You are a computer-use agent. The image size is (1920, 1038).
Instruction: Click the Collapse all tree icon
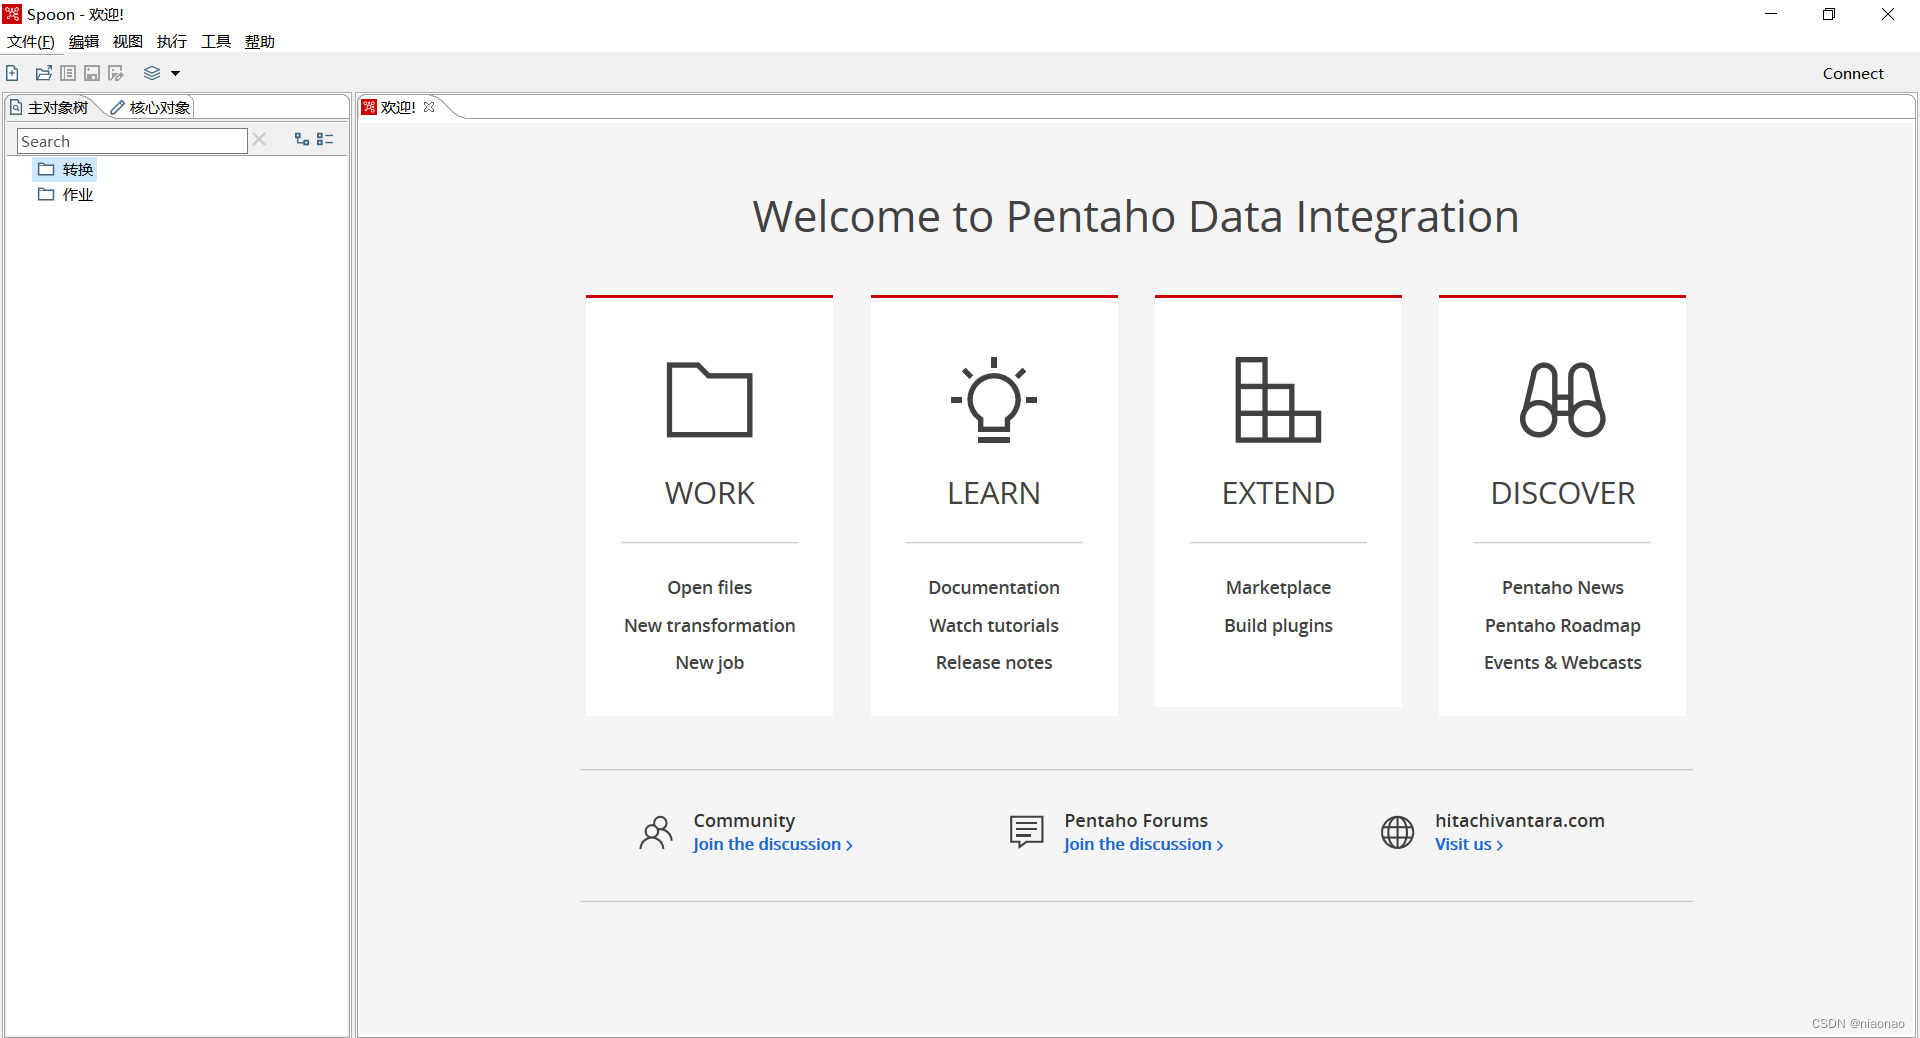coord(325,140)
